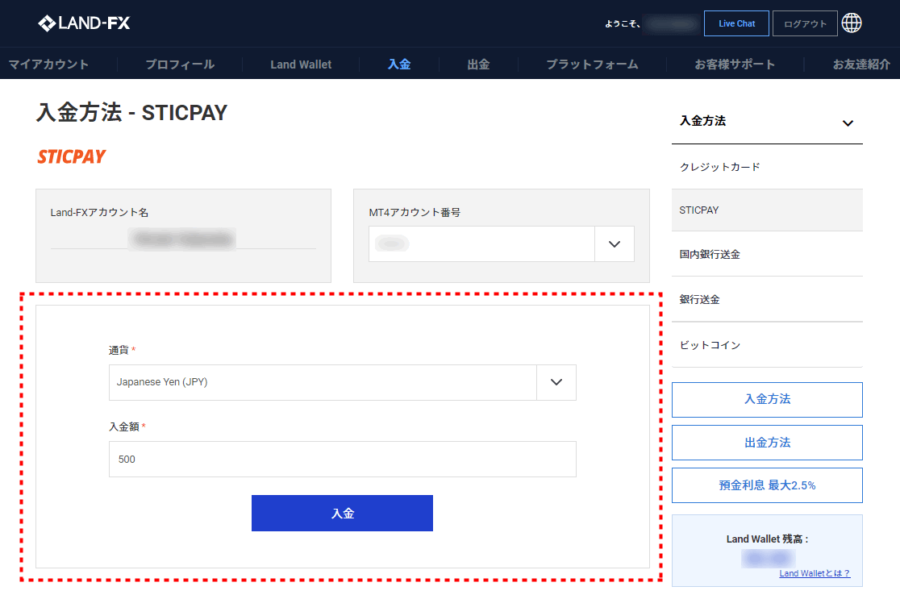Open お客様サポート menu item
900x595 pixels.
[x=735, y=64]
